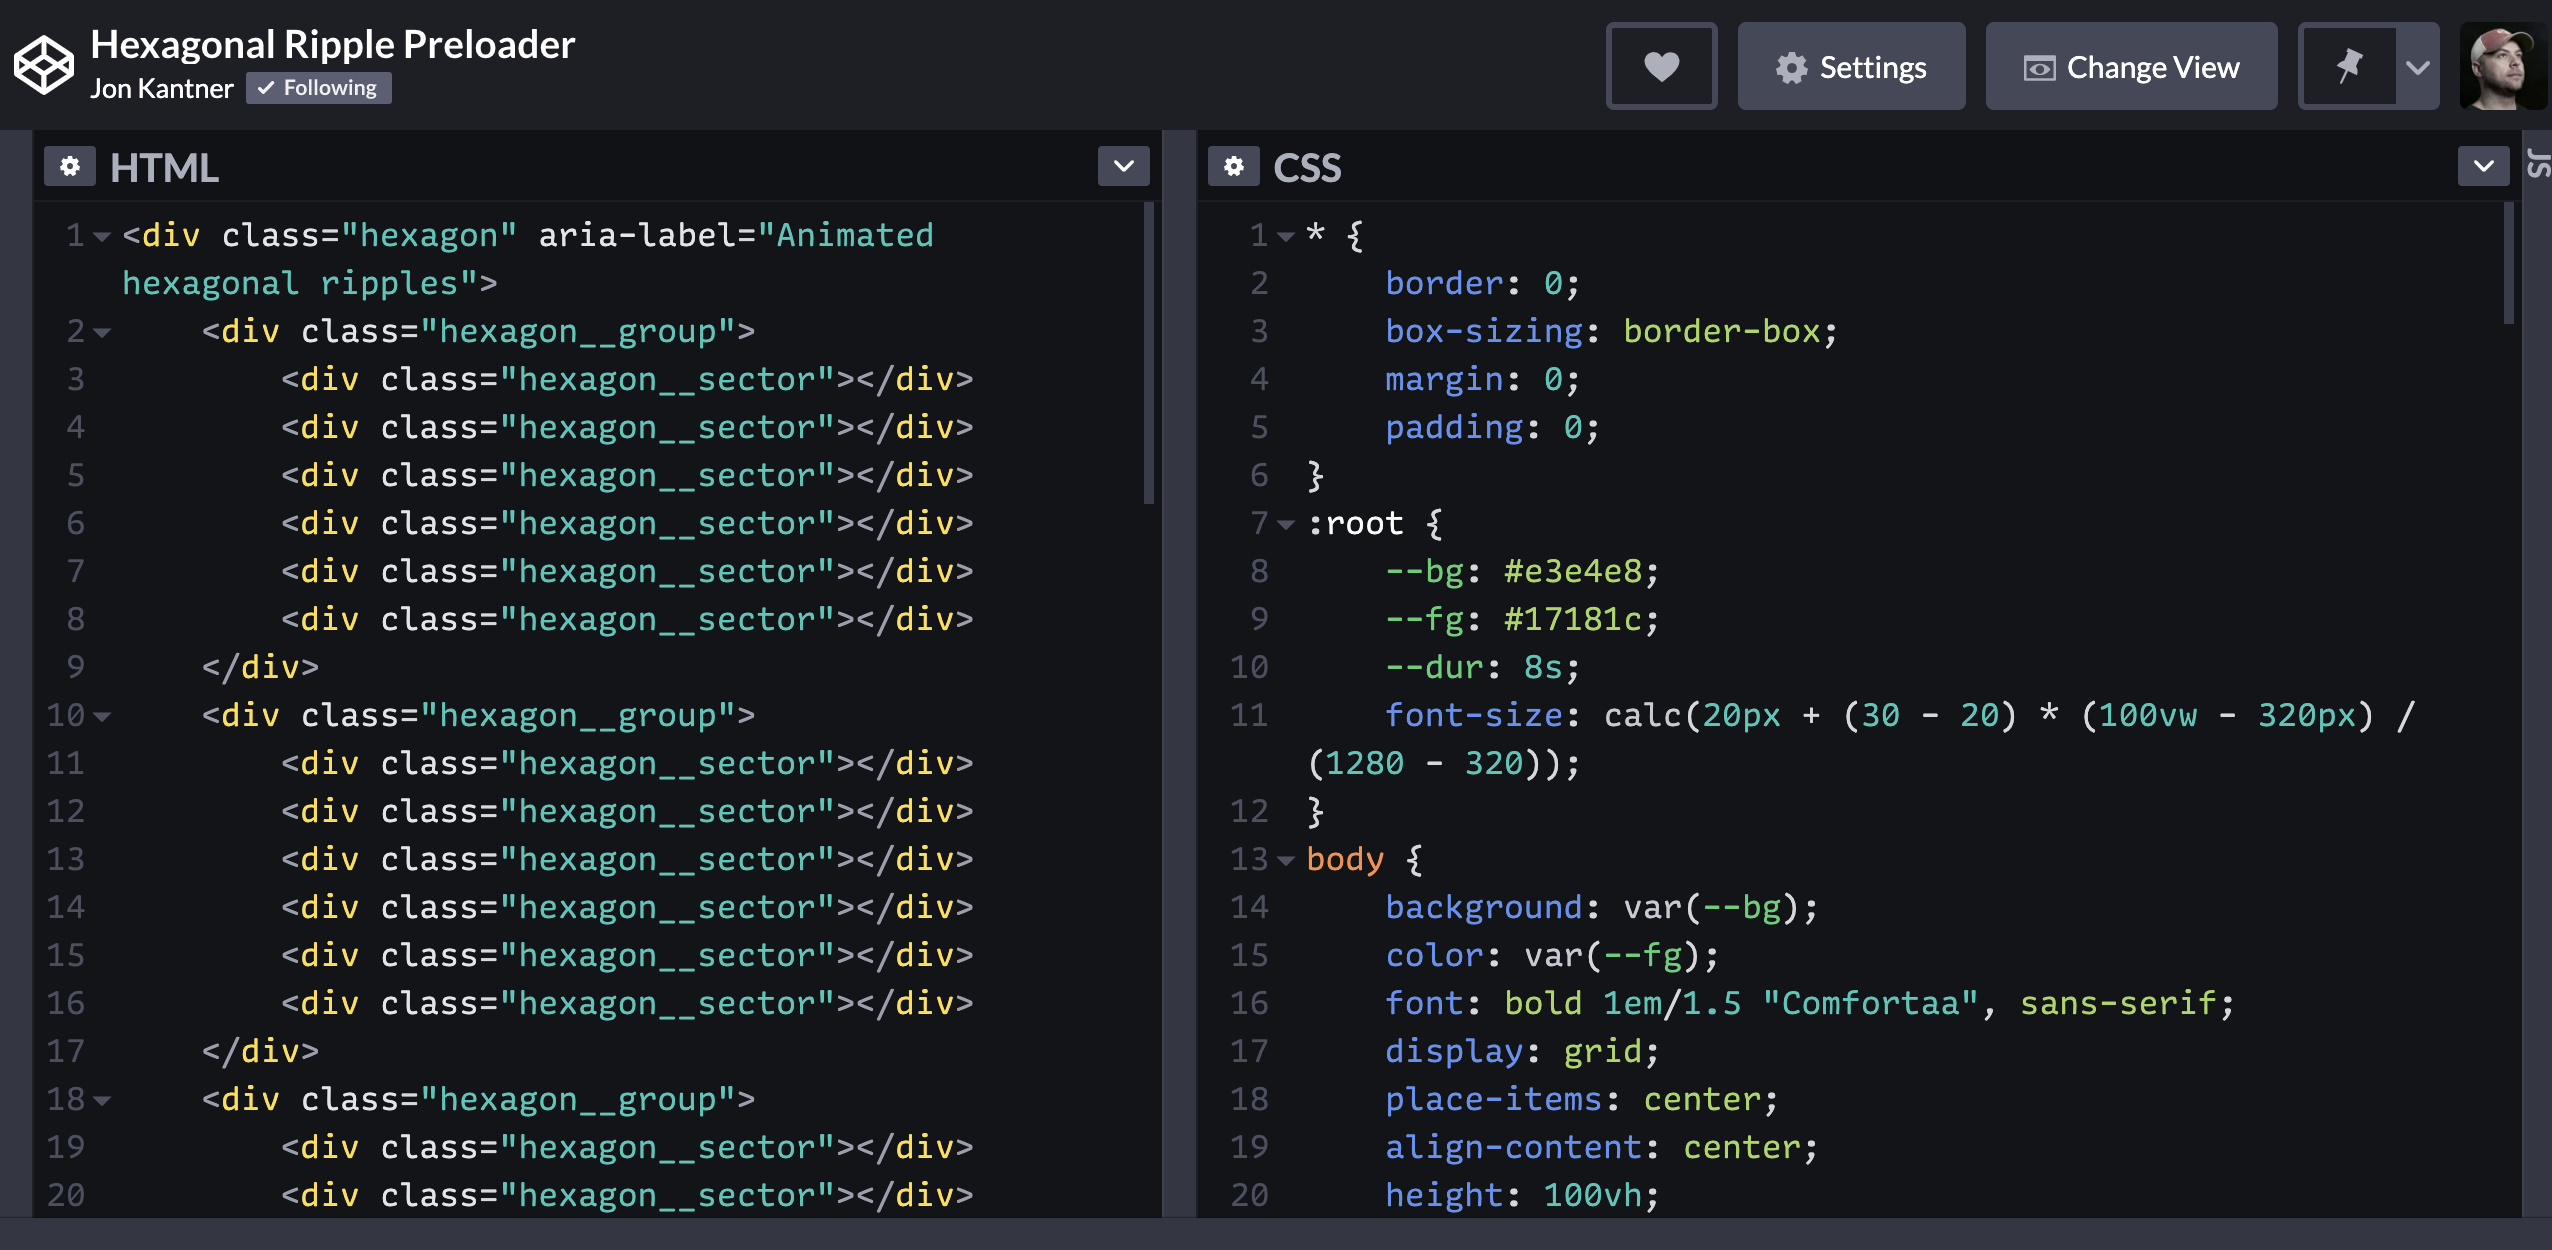The image size is (2552, 1250).
Task: Click the heart icon to love pen
Action: (1661, 67)
